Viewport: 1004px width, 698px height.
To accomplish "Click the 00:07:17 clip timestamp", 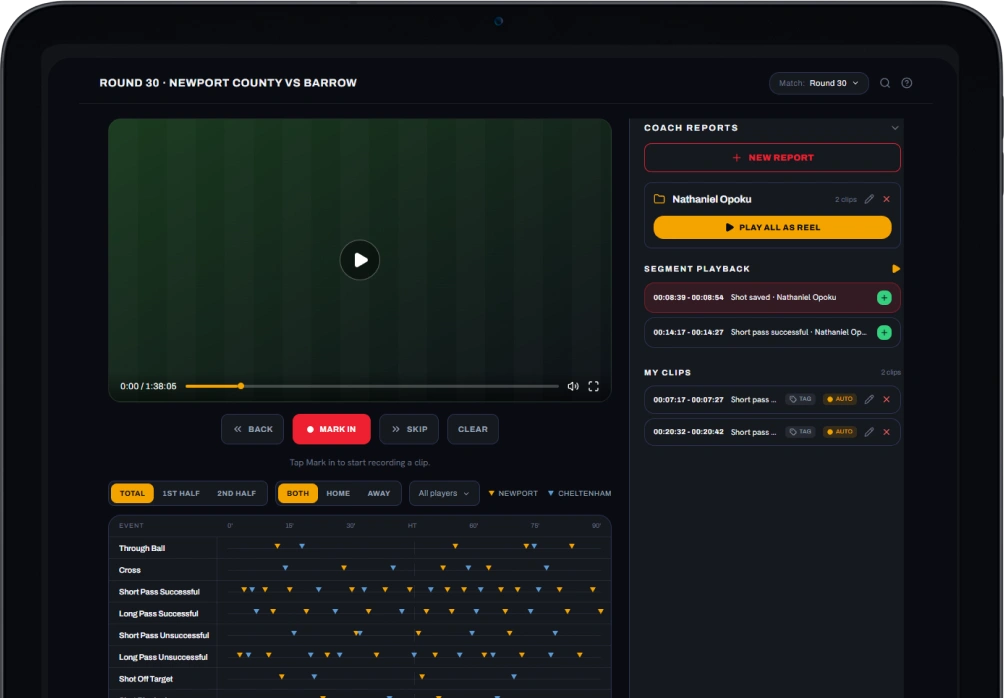I will [688, 400].
